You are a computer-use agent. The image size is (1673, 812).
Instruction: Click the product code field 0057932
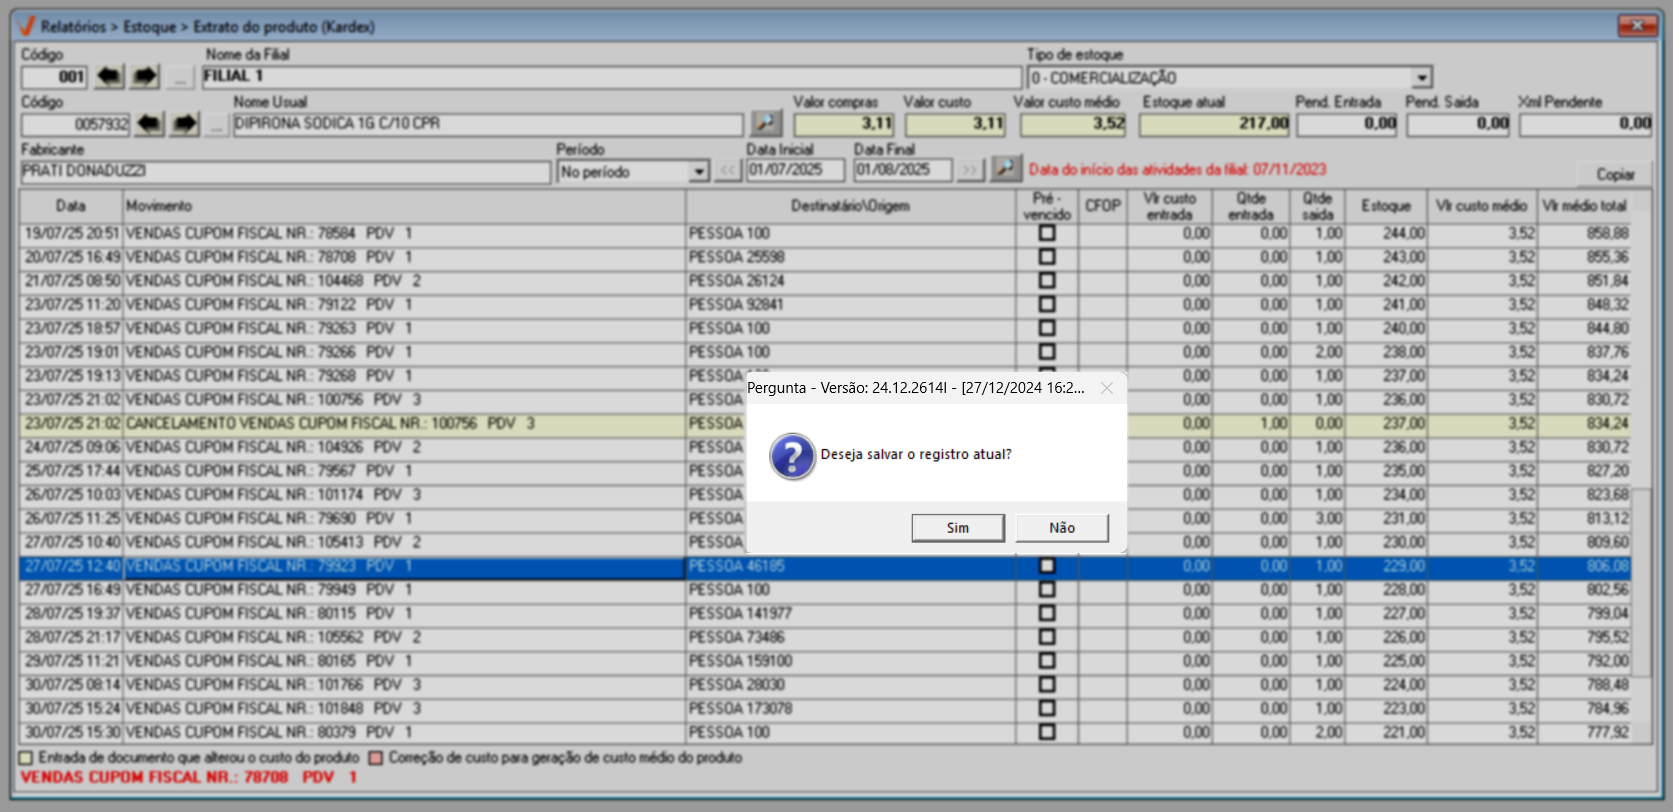(76, 124)
